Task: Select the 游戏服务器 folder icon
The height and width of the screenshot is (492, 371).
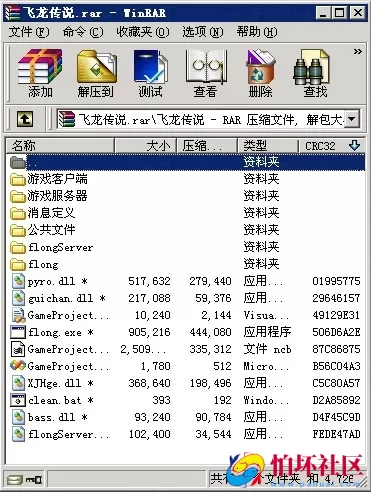Action: click(x=18, y=197)
